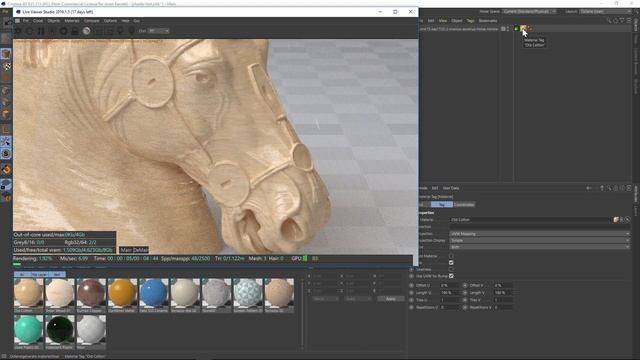Click the up arrow in Attributes manager

(x=602, y=188)
